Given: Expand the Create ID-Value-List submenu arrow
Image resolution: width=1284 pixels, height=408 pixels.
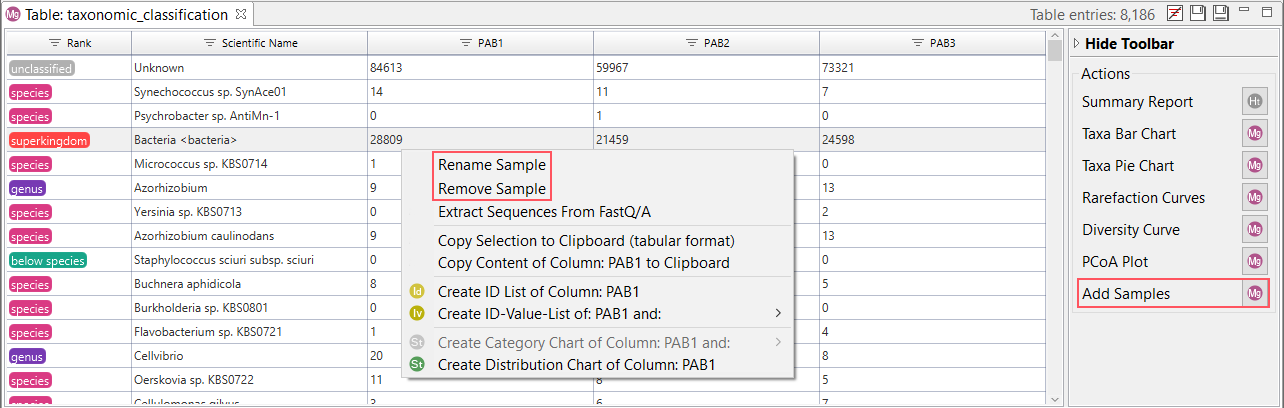Looking at the screenshot, I should [778, 314].
